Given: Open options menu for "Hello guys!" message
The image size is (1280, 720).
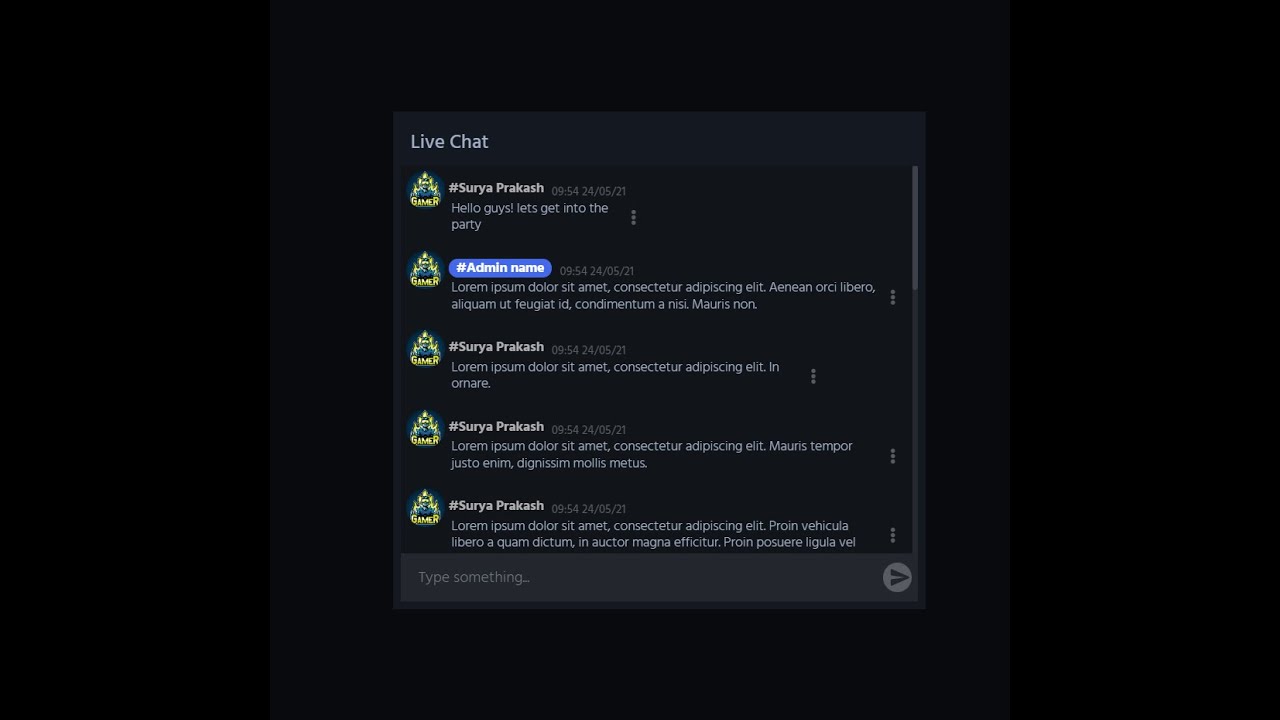Looking at the screenshot, I should (x=633, y=217).
